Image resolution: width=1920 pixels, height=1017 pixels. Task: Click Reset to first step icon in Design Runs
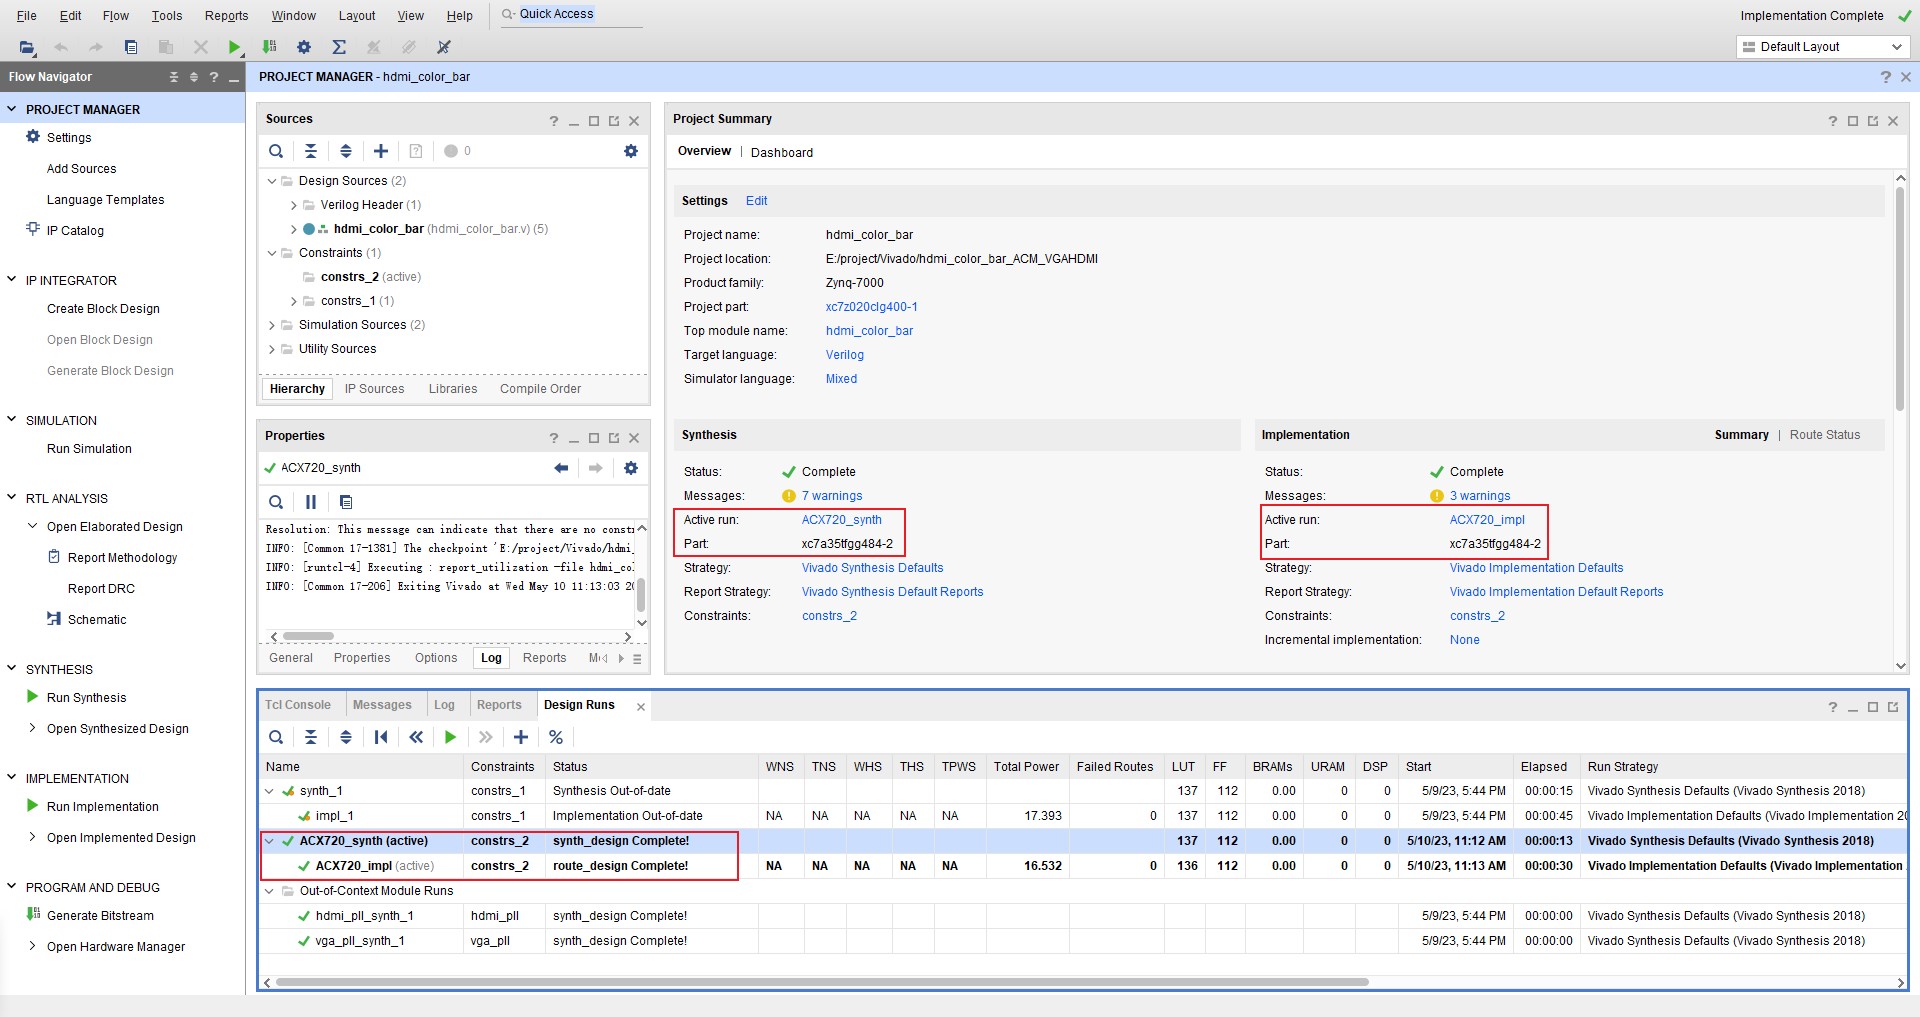click(x=381, y=737)
